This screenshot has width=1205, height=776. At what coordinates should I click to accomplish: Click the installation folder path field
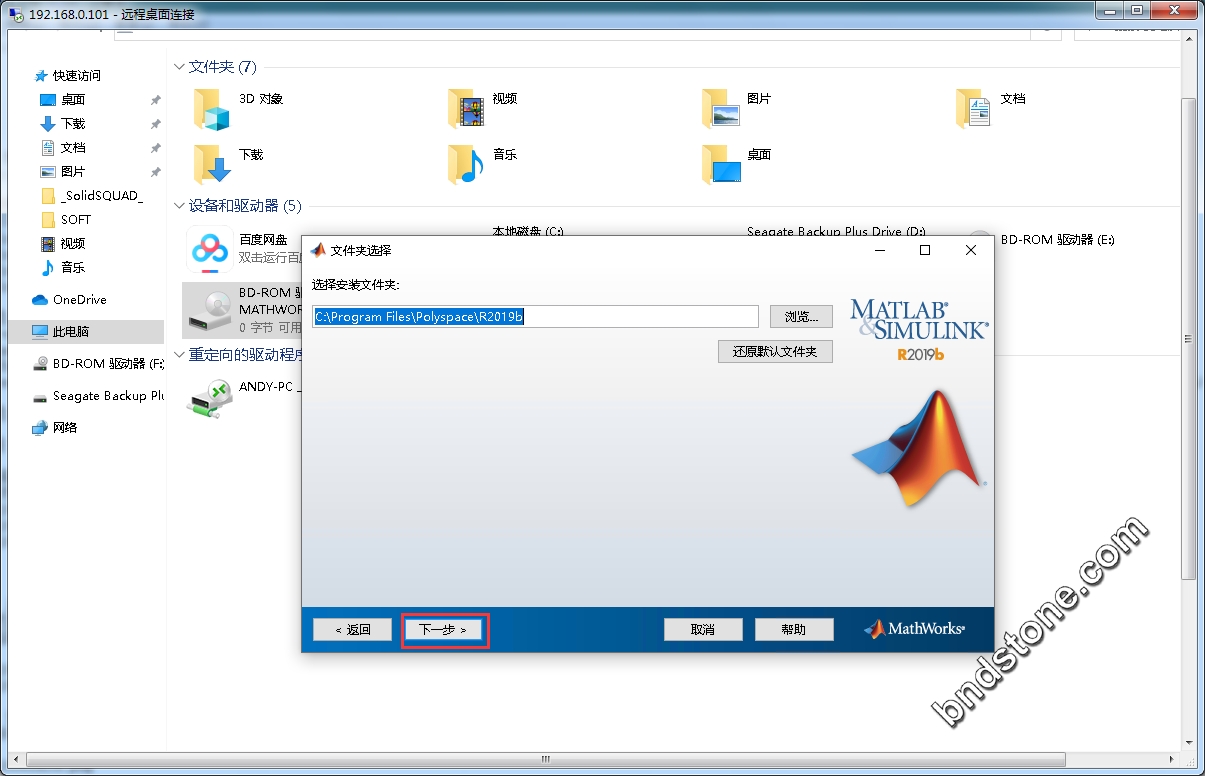tap(536, 317)
